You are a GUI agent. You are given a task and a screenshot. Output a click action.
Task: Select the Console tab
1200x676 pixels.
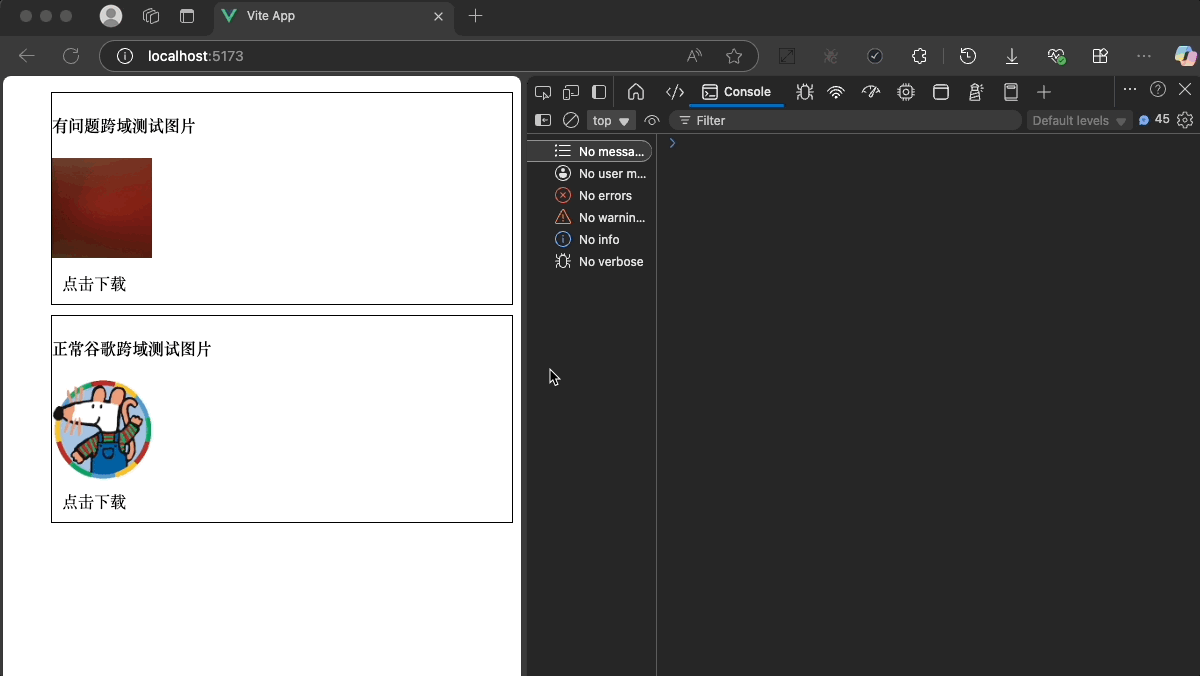(737, 92)
